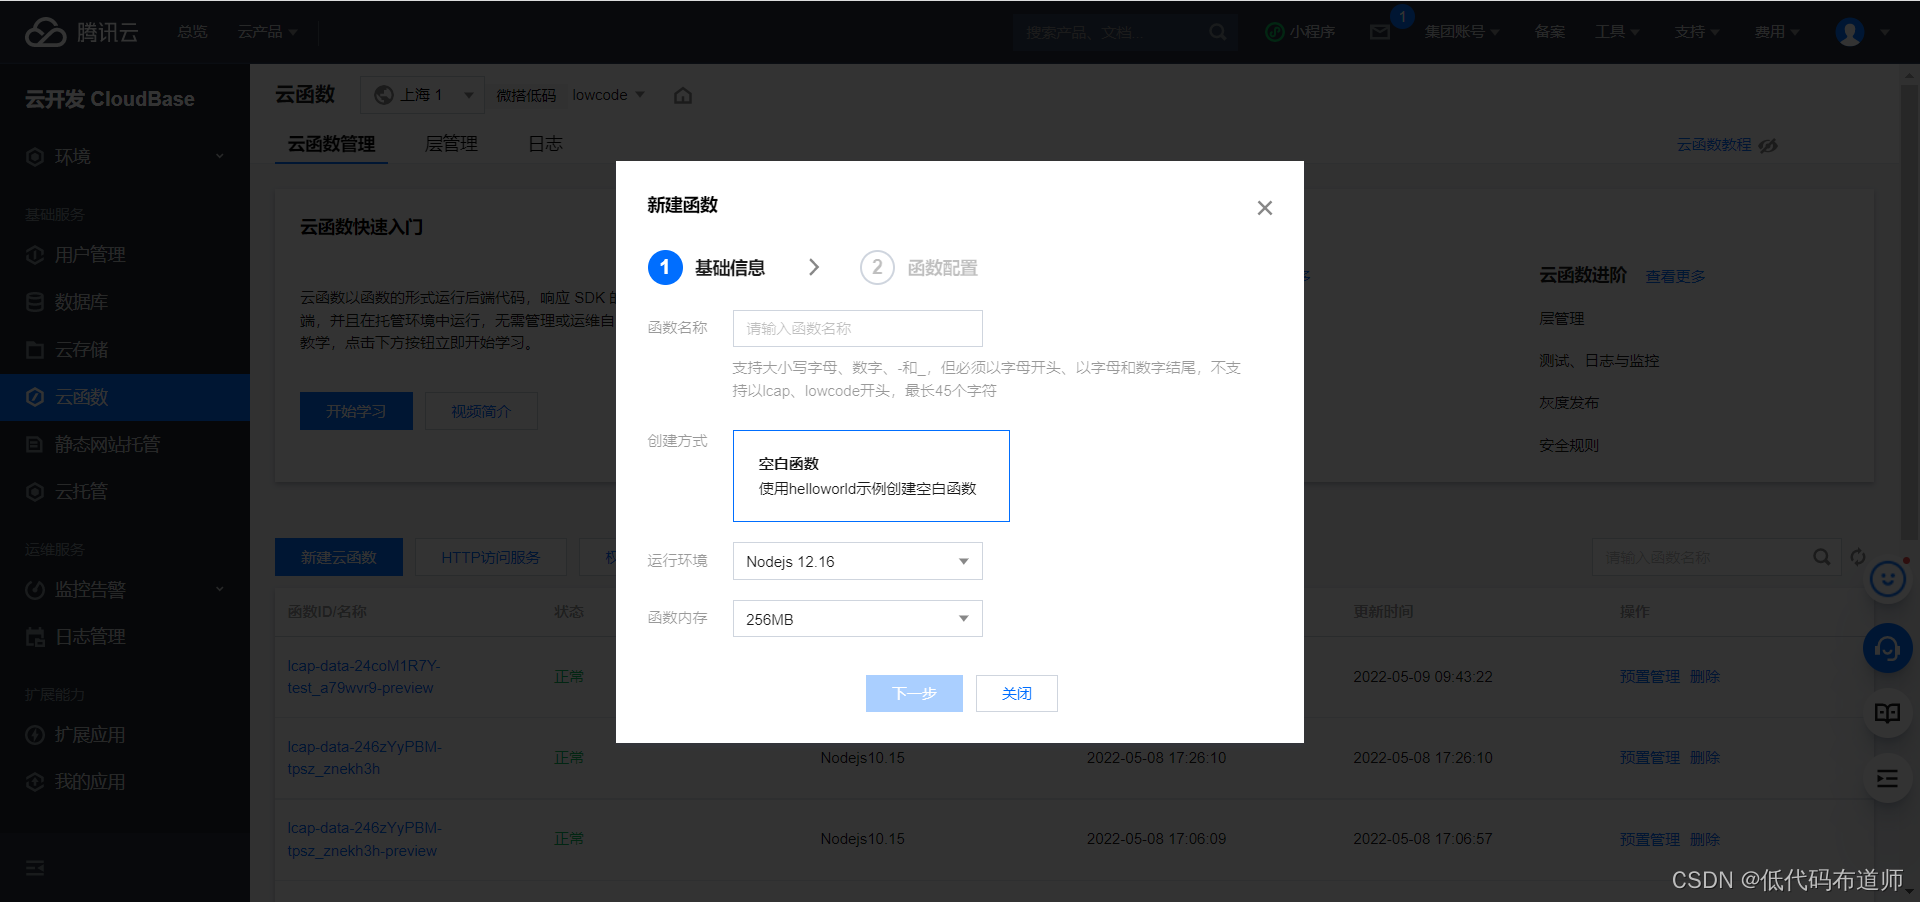
Task: Collapse the sidebar using bottom-left icon
Action: coord(35,868)
